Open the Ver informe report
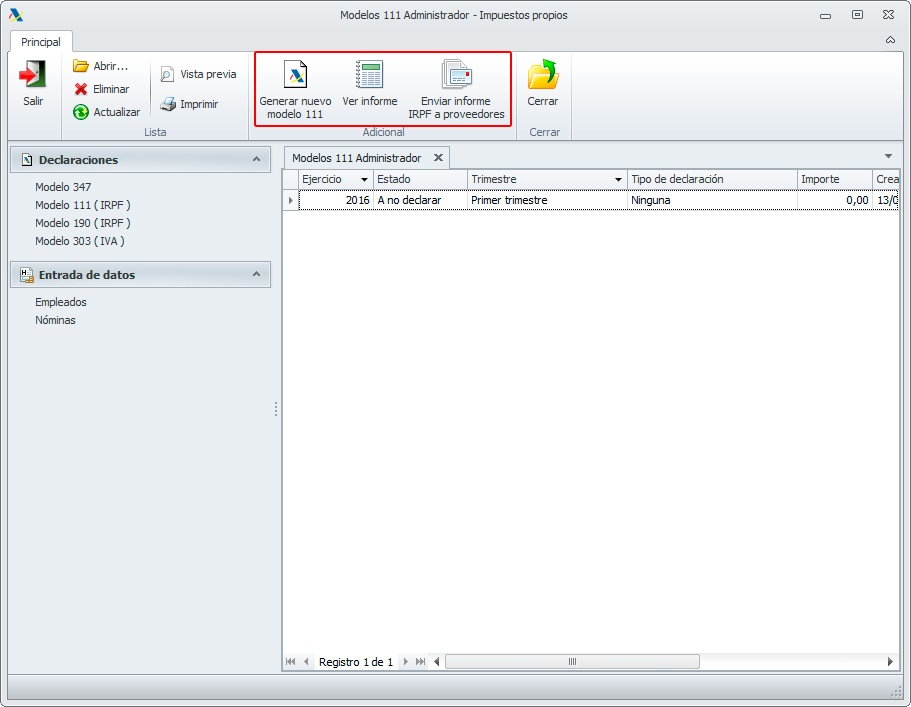Viewport: 911px width, 707px height. pos(370,84)
